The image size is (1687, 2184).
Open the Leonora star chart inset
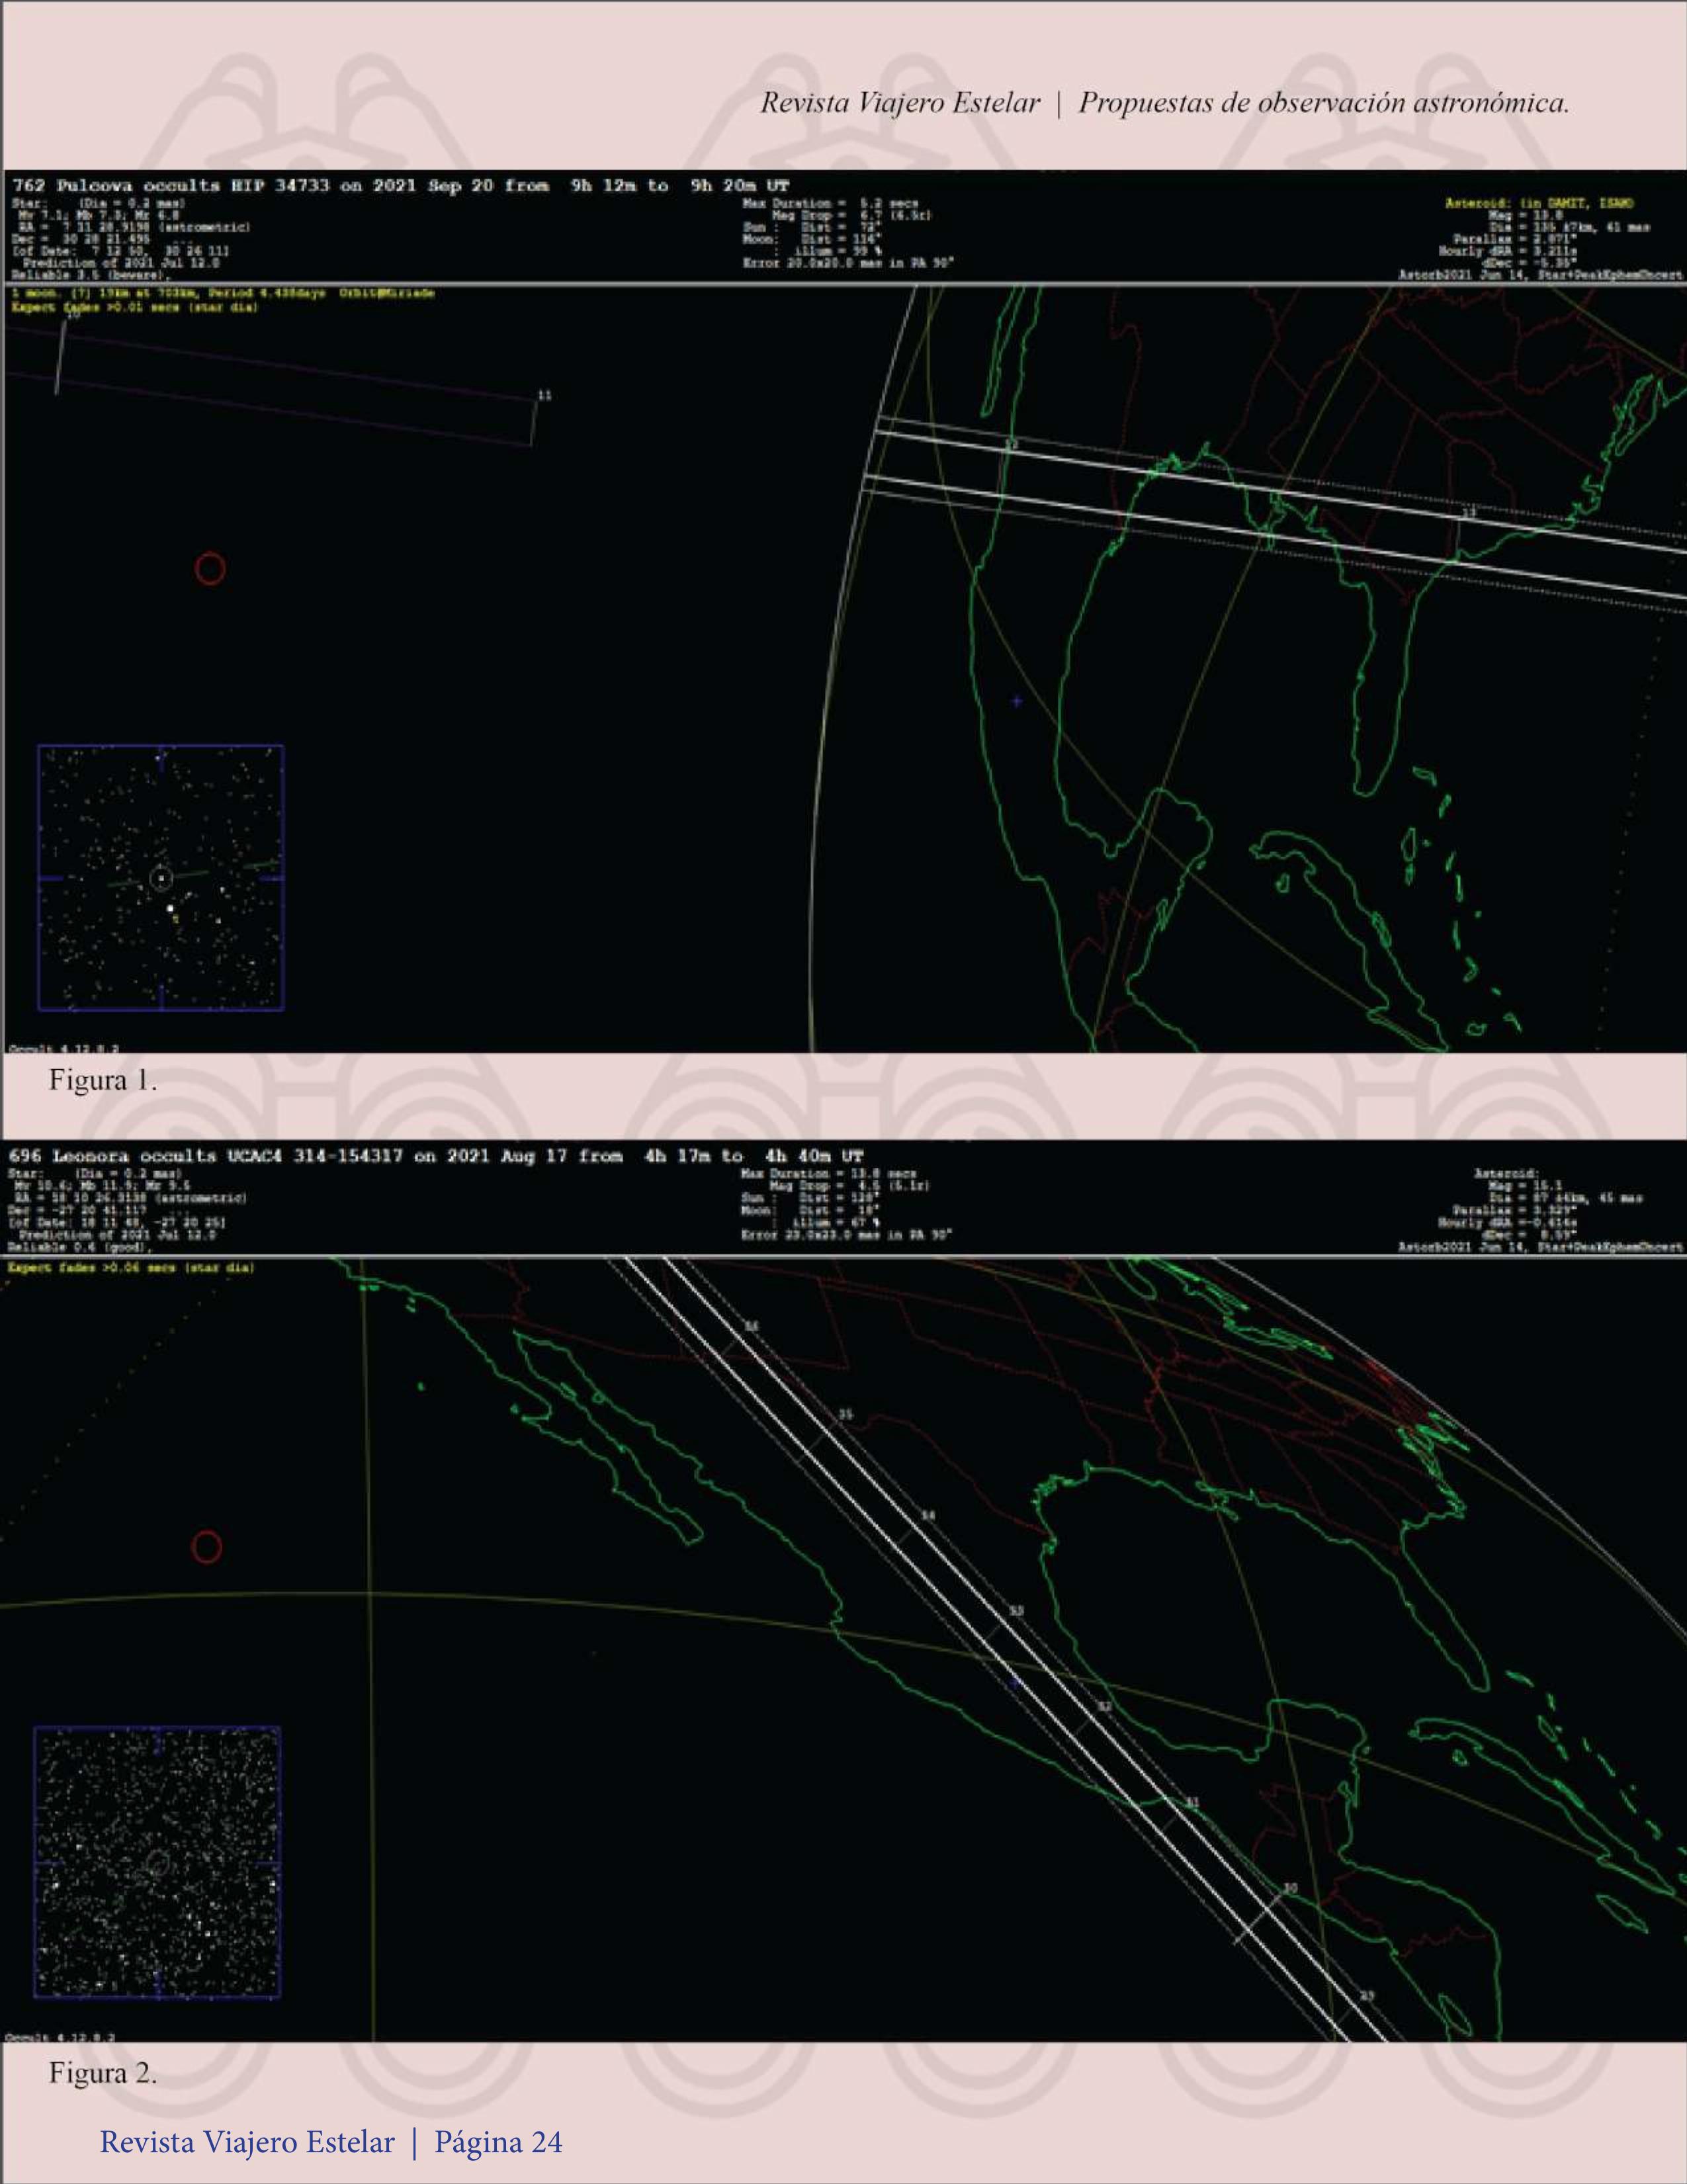157,1861
